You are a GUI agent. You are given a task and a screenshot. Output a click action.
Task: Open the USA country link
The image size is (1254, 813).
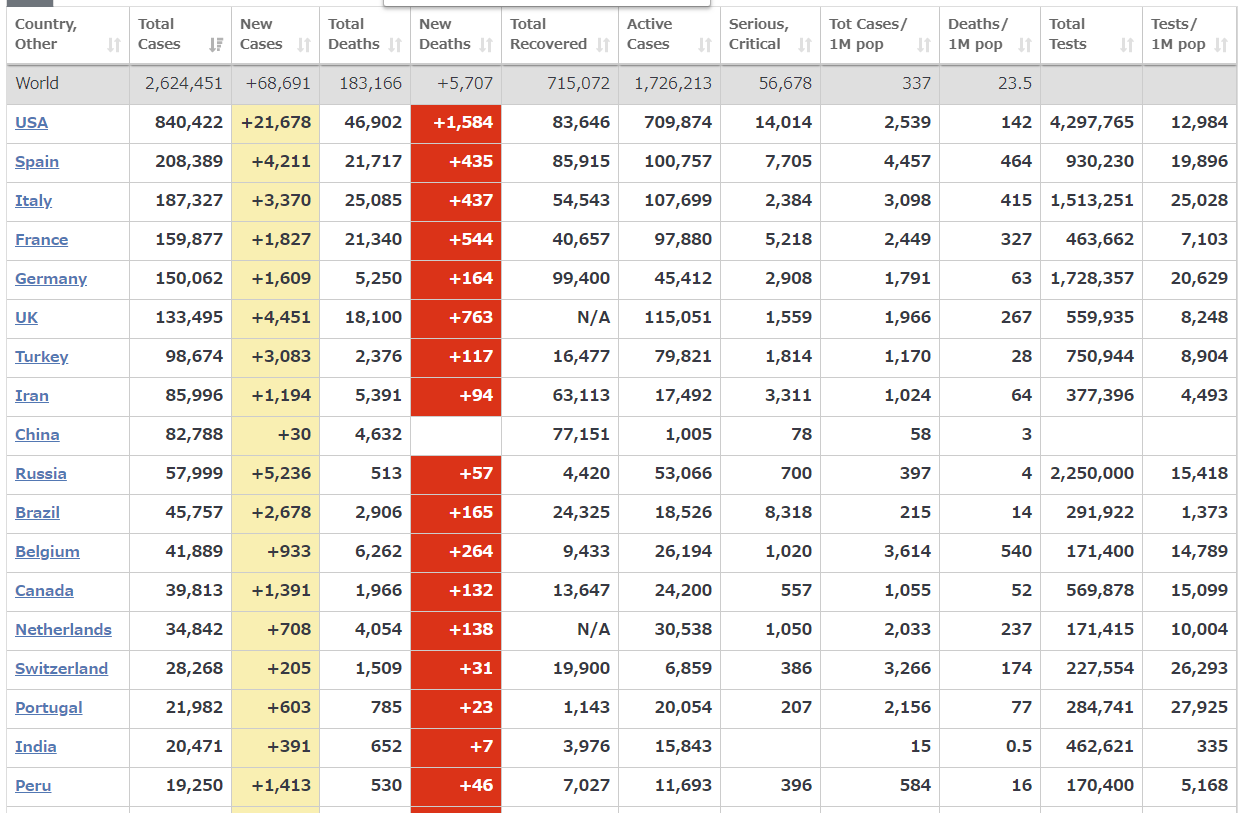click(31, 122)
